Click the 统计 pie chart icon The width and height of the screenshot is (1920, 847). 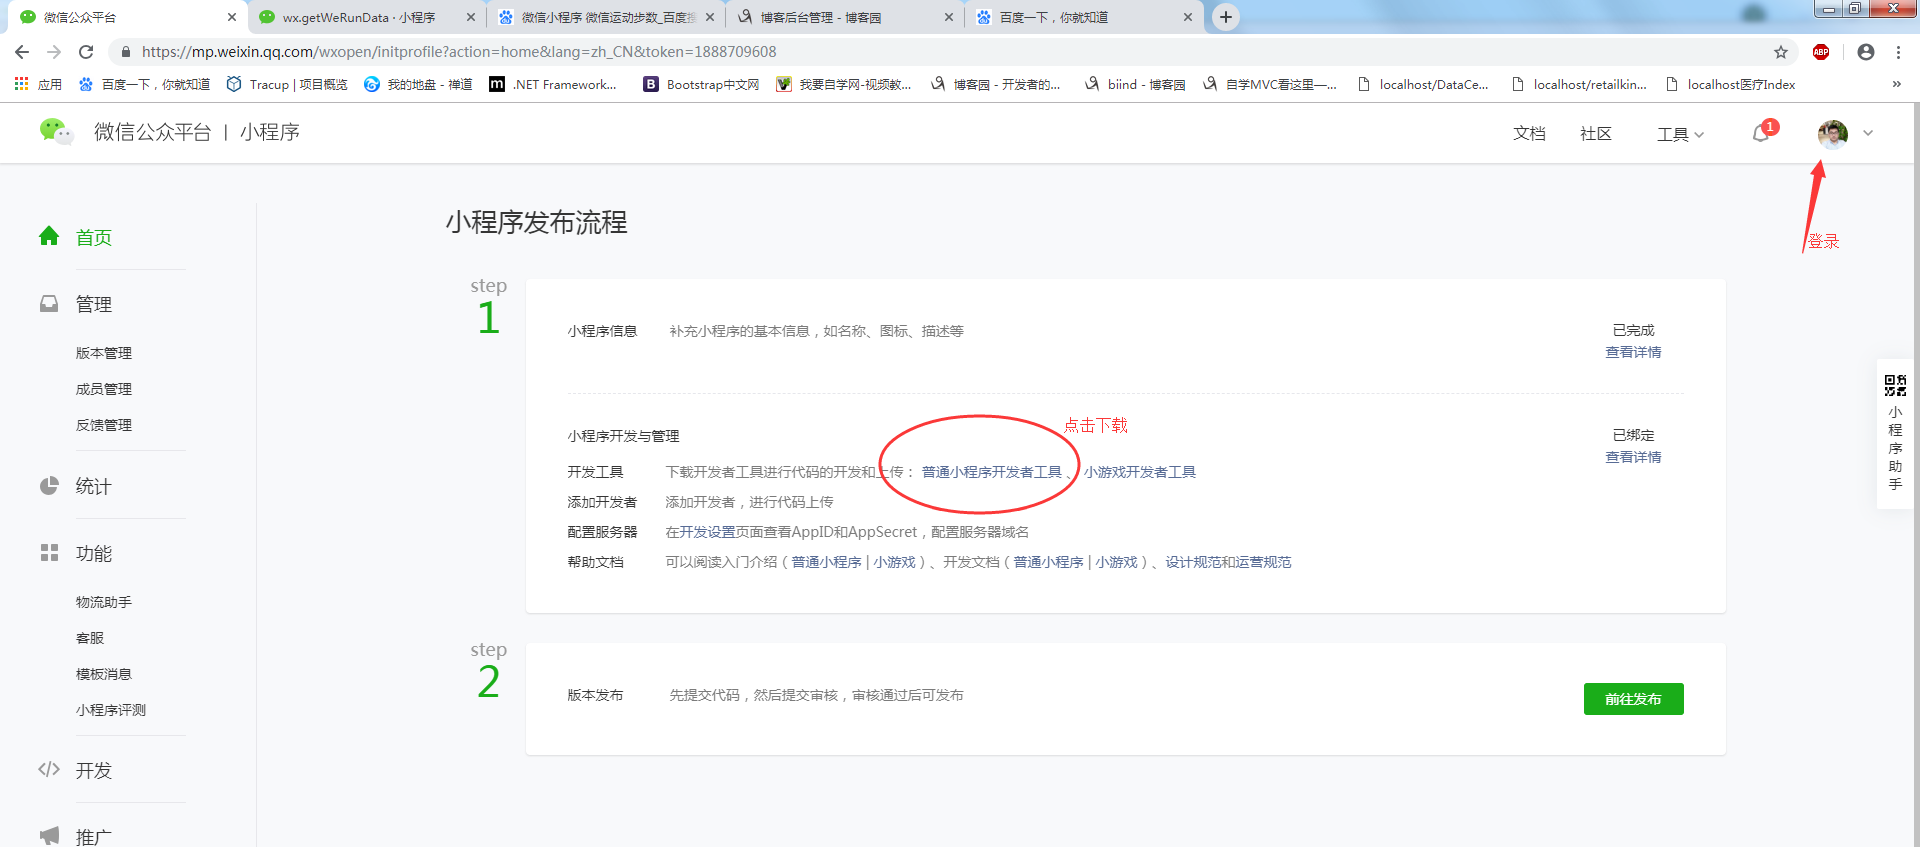(49, 485)
